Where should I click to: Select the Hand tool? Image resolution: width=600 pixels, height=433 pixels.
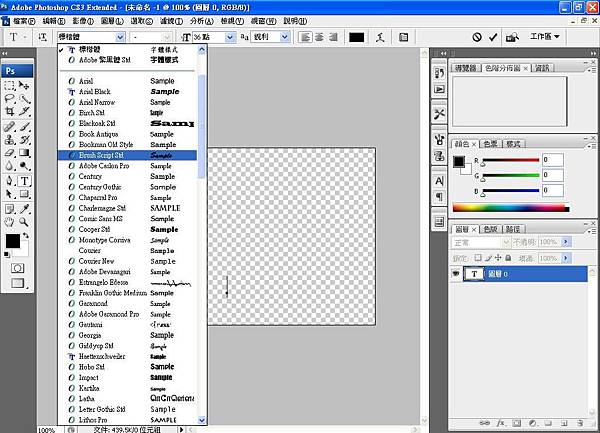(x=10, y=222)
